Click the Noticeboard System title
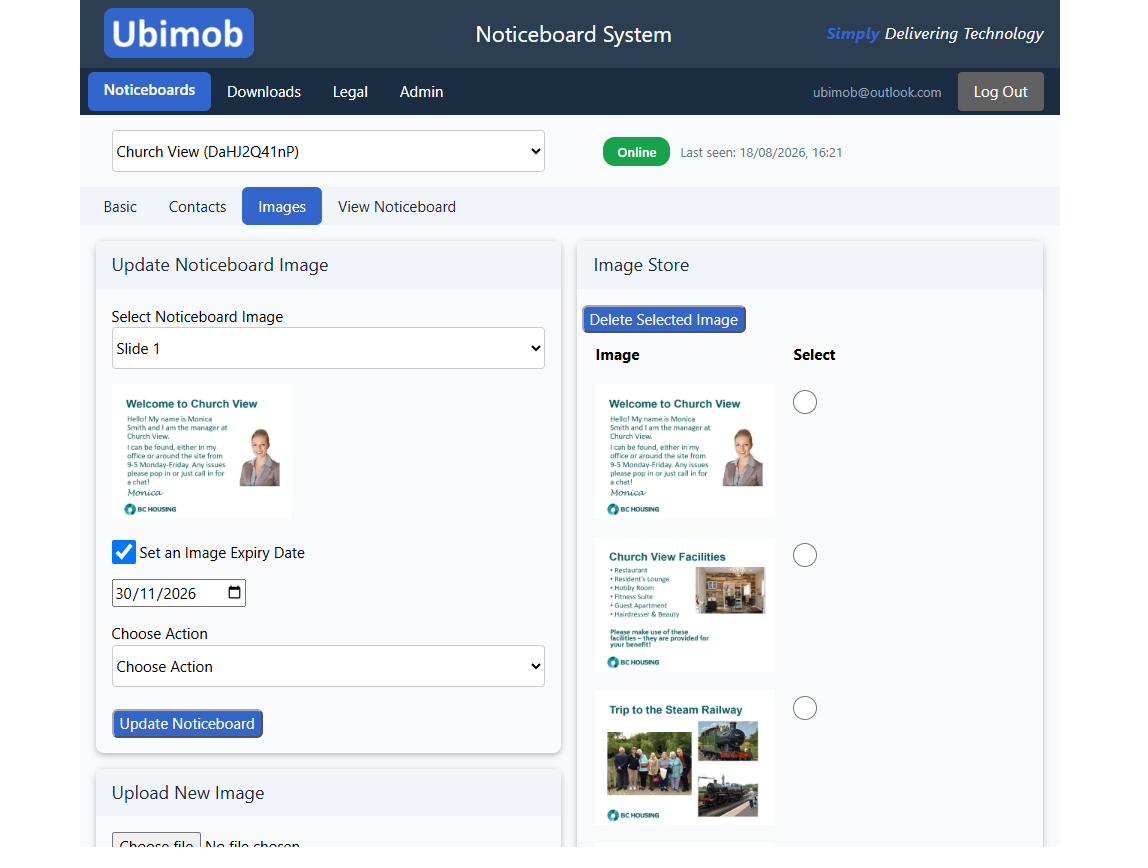This screenshot has height=868, width=1148. tap(573, 34)
